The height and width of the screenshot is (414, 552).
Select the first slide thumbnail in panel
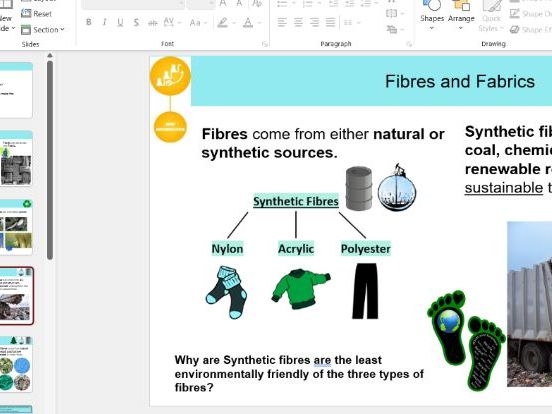[x=16, y=90]
